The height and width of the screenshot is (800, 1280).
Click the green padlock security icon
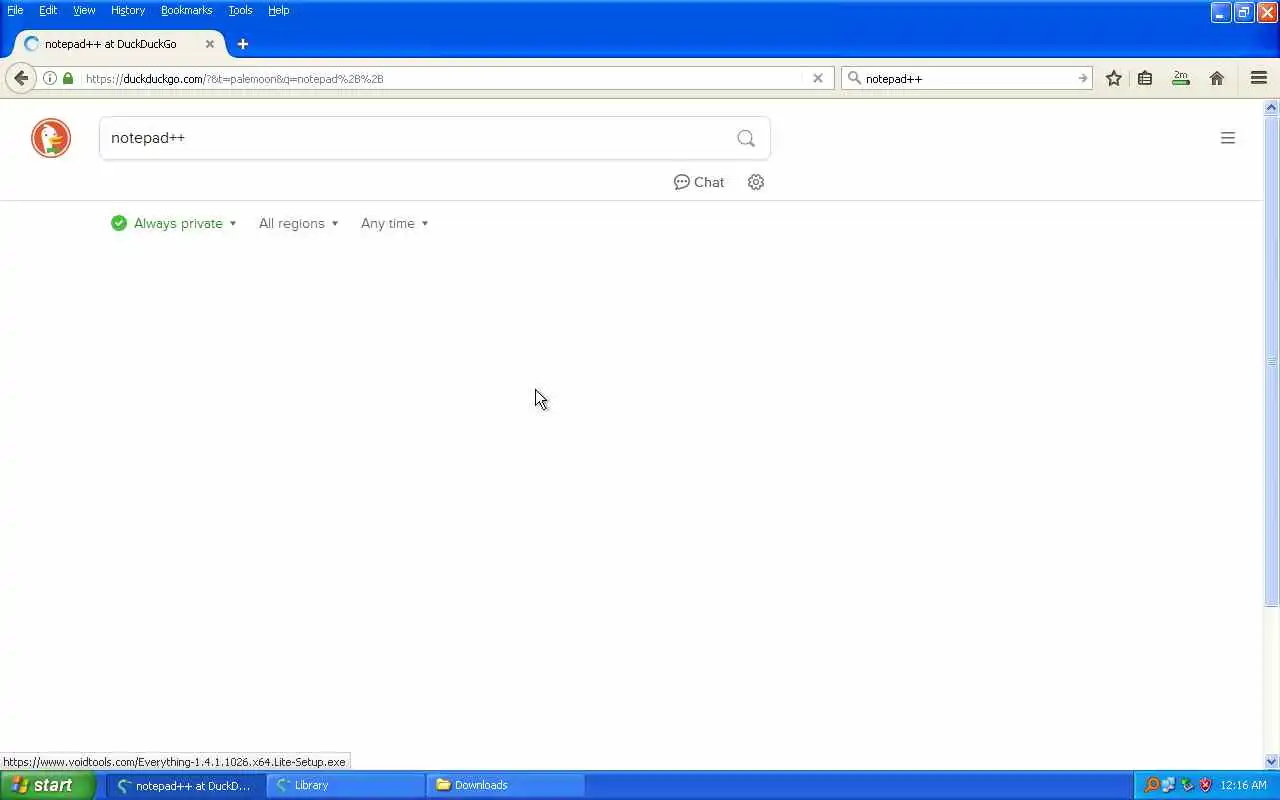coord(68,78)
